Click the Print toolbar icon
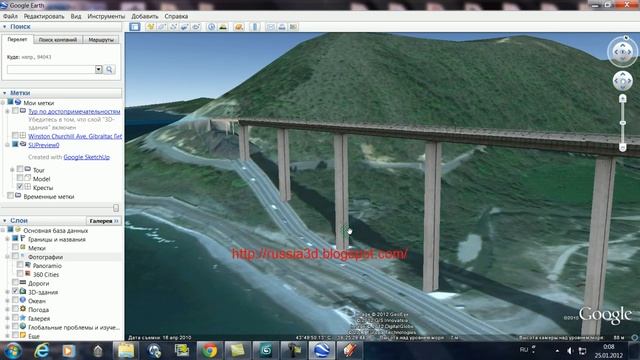Screen dimensions: 640x360 (x=282, y=27)
